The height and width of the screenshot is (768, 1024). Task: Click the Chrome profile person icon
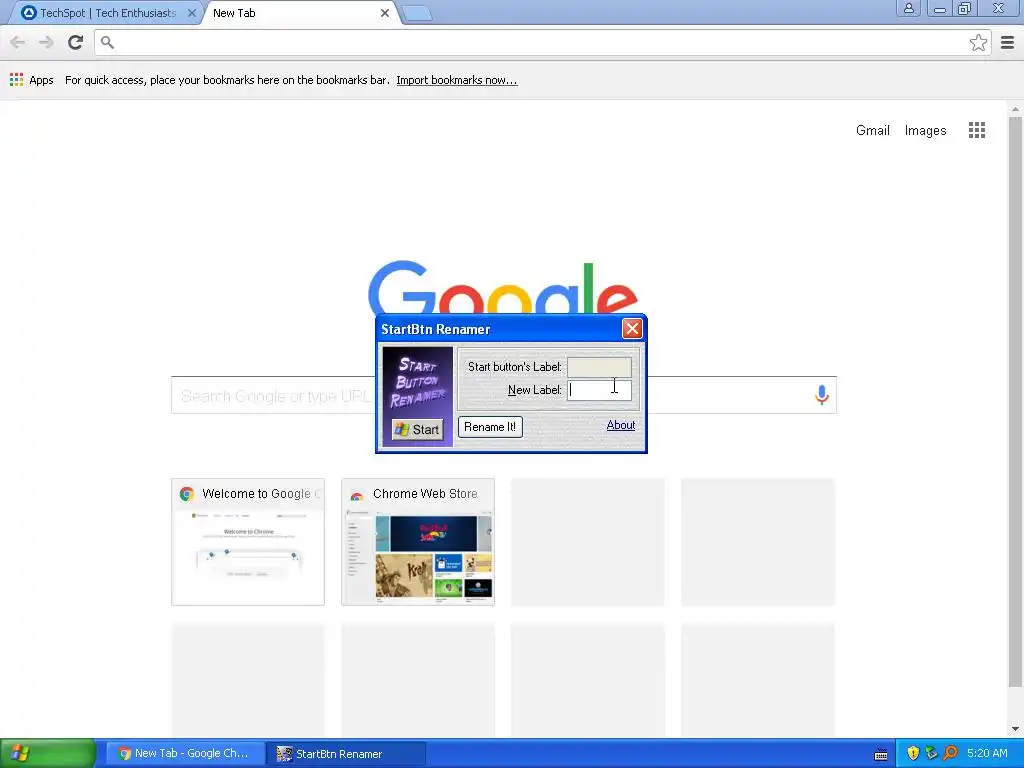(x=908, y=8)
